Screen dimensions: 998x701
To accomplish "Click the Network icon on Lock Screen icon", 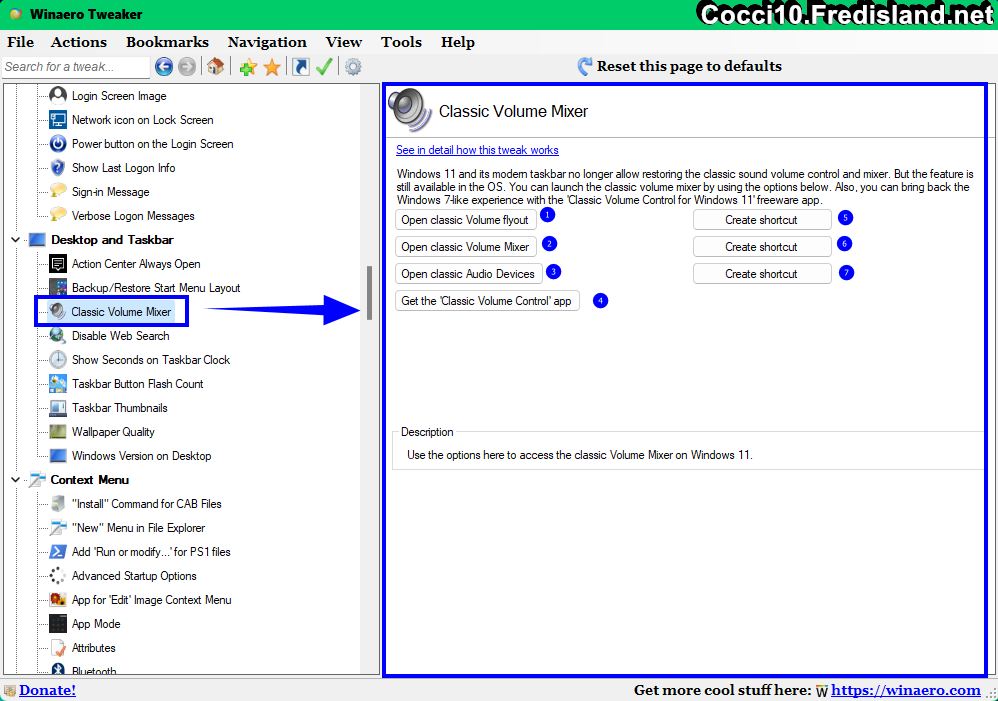I will click(x=58, y=120).
